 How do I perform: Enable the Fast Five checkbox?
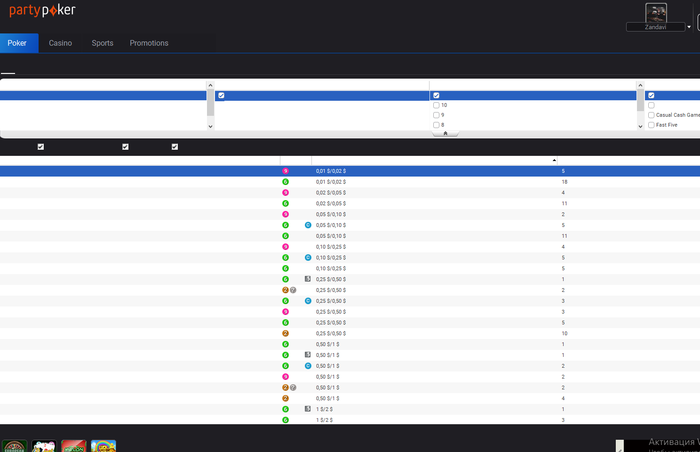(651, 125)
